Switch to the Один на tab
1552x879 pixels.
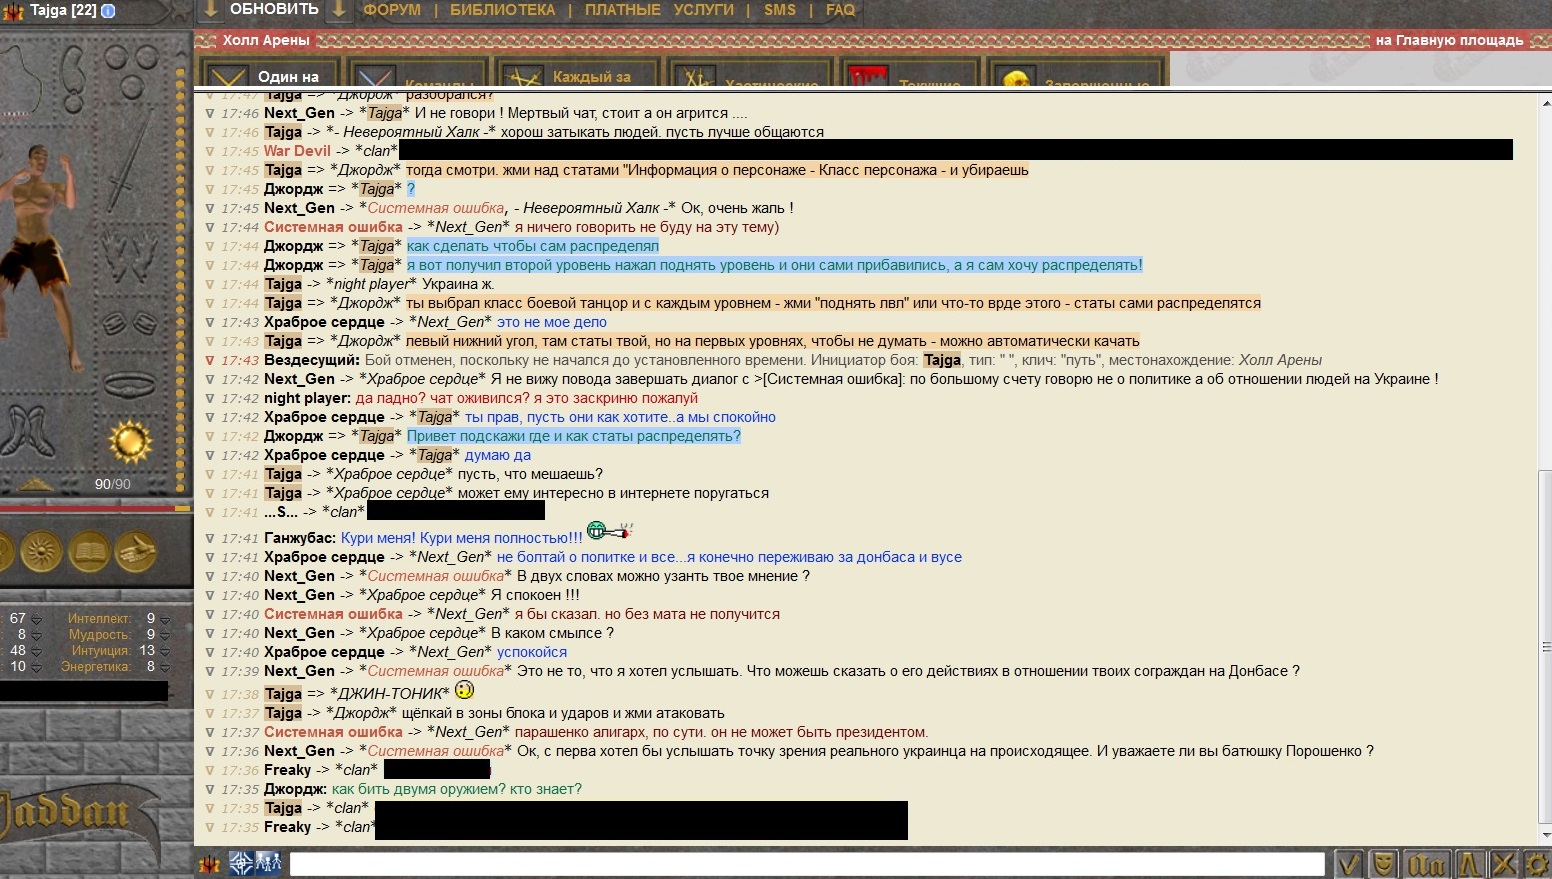[269, 73]
